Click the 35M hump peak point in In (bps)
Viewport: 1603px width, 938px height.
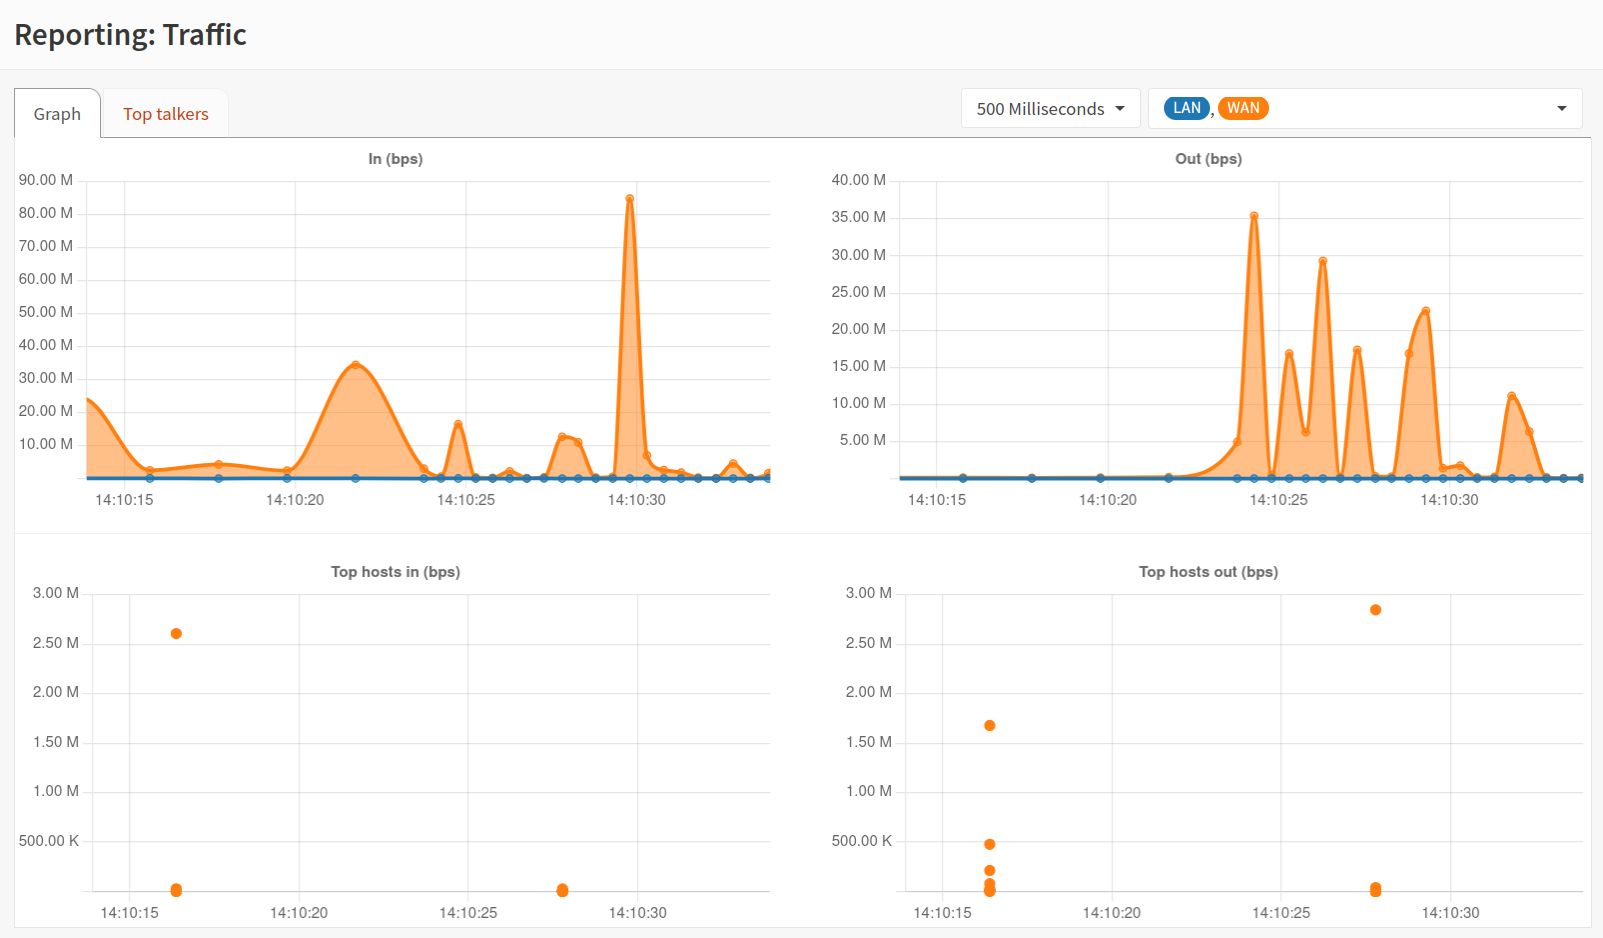coord(356,365)
